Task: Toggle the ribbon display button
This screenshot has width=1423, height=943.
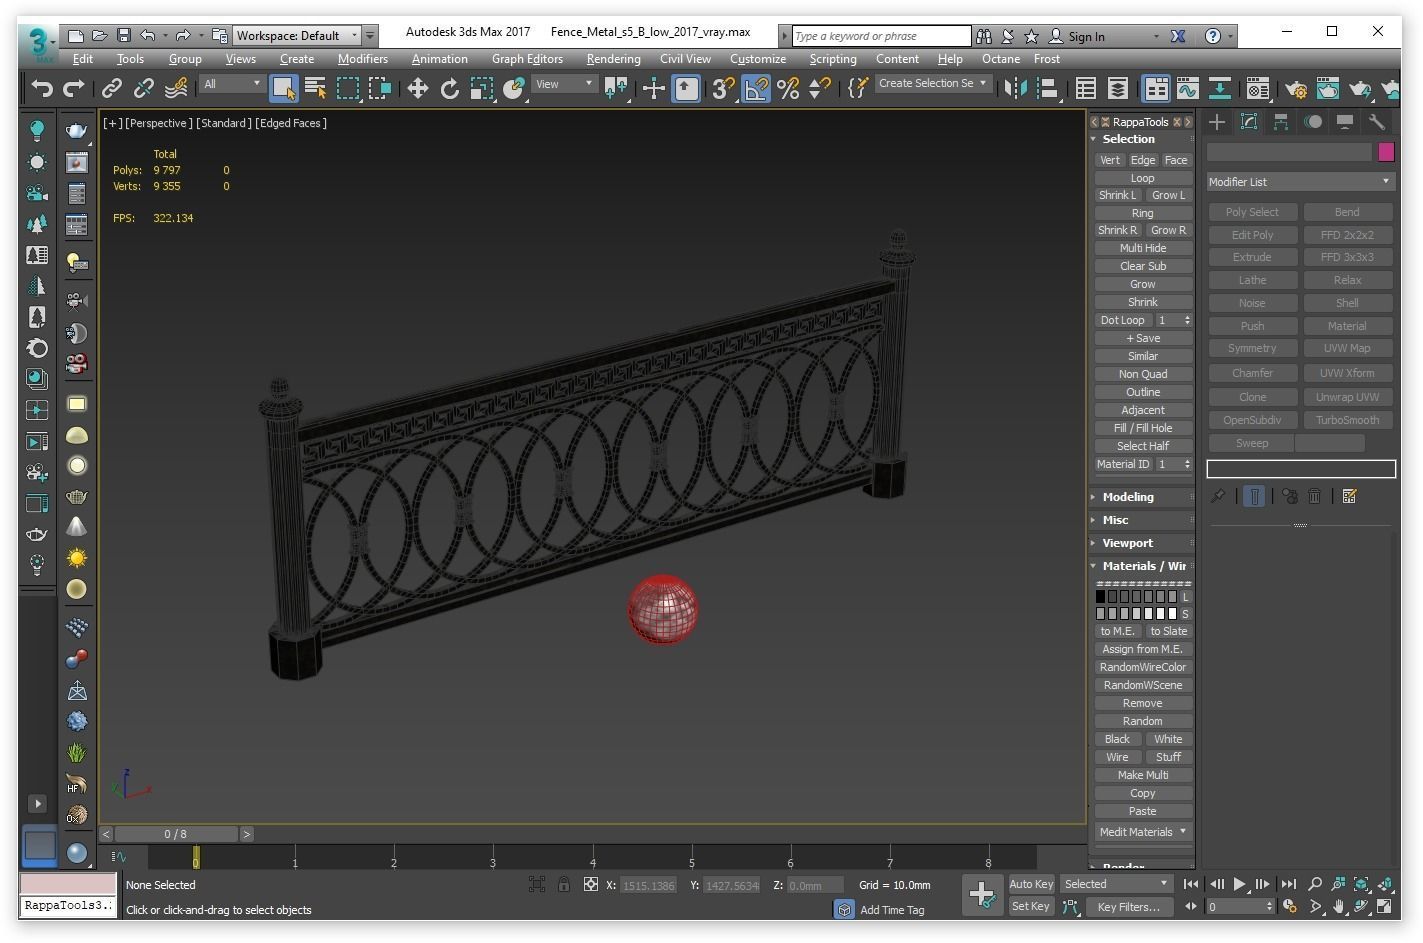Action: tap(1156, 88)
